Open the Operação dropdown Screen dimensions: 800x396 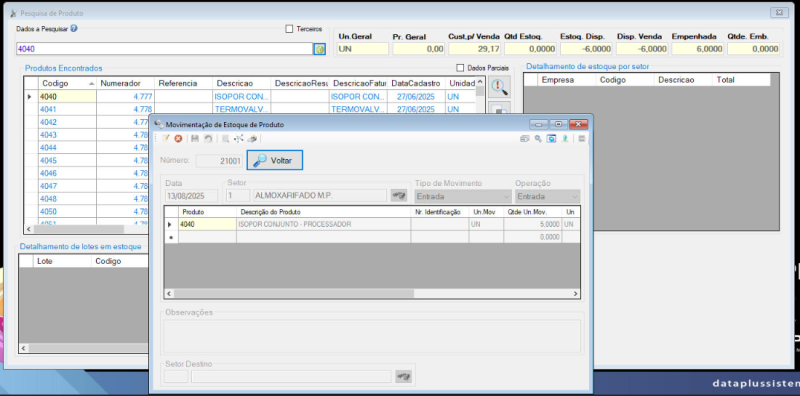pos(547,196)
